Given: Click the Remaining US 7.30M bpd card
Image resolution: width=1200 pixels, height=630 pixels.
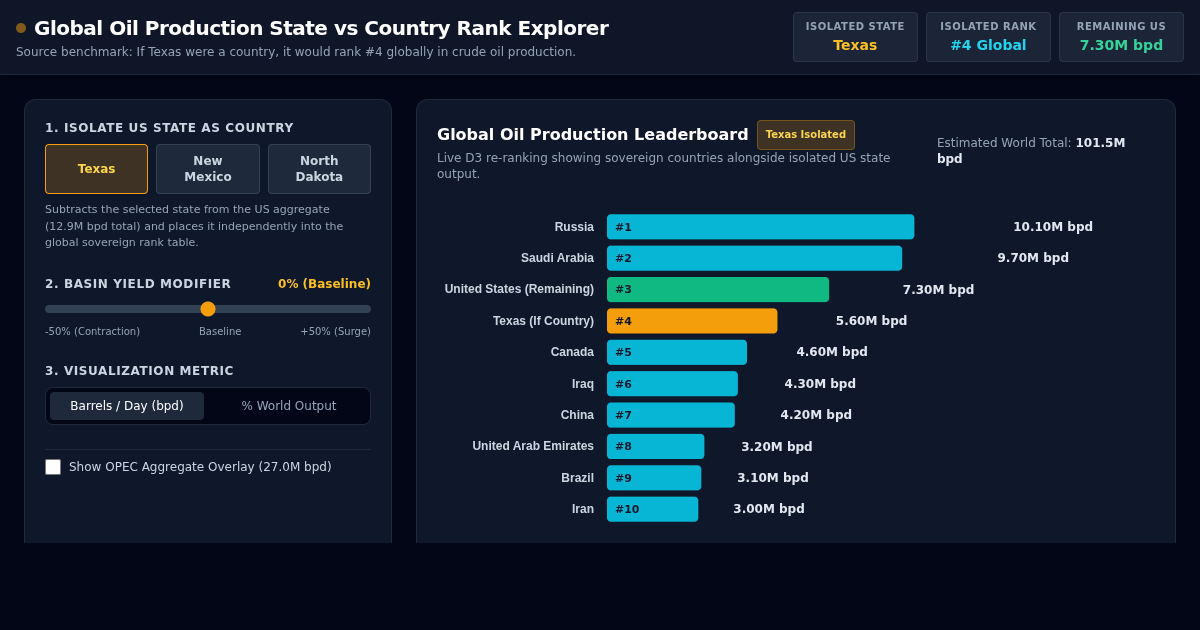Looking at the screenshot, I should coord(1121,37).
